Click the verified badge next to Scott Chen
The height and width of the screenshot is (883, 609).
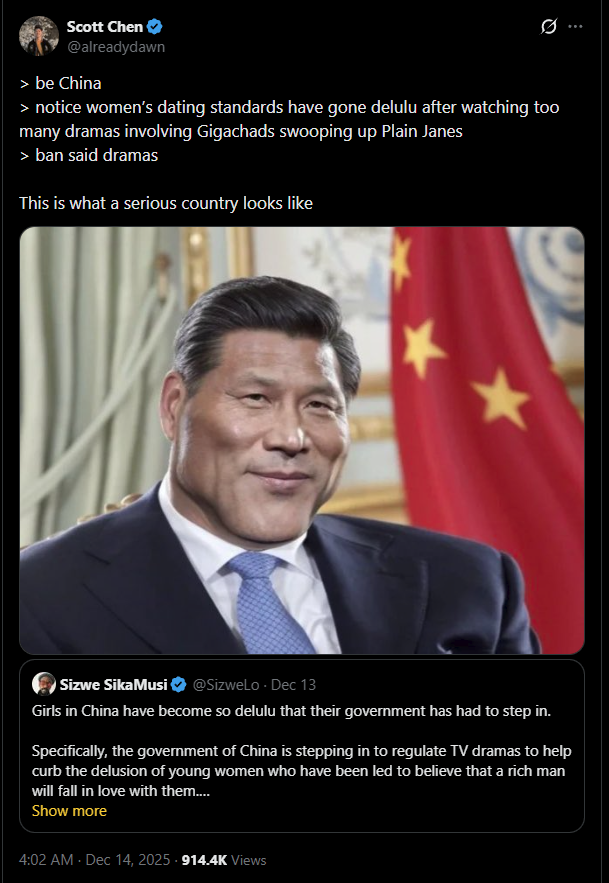point(155,26)
